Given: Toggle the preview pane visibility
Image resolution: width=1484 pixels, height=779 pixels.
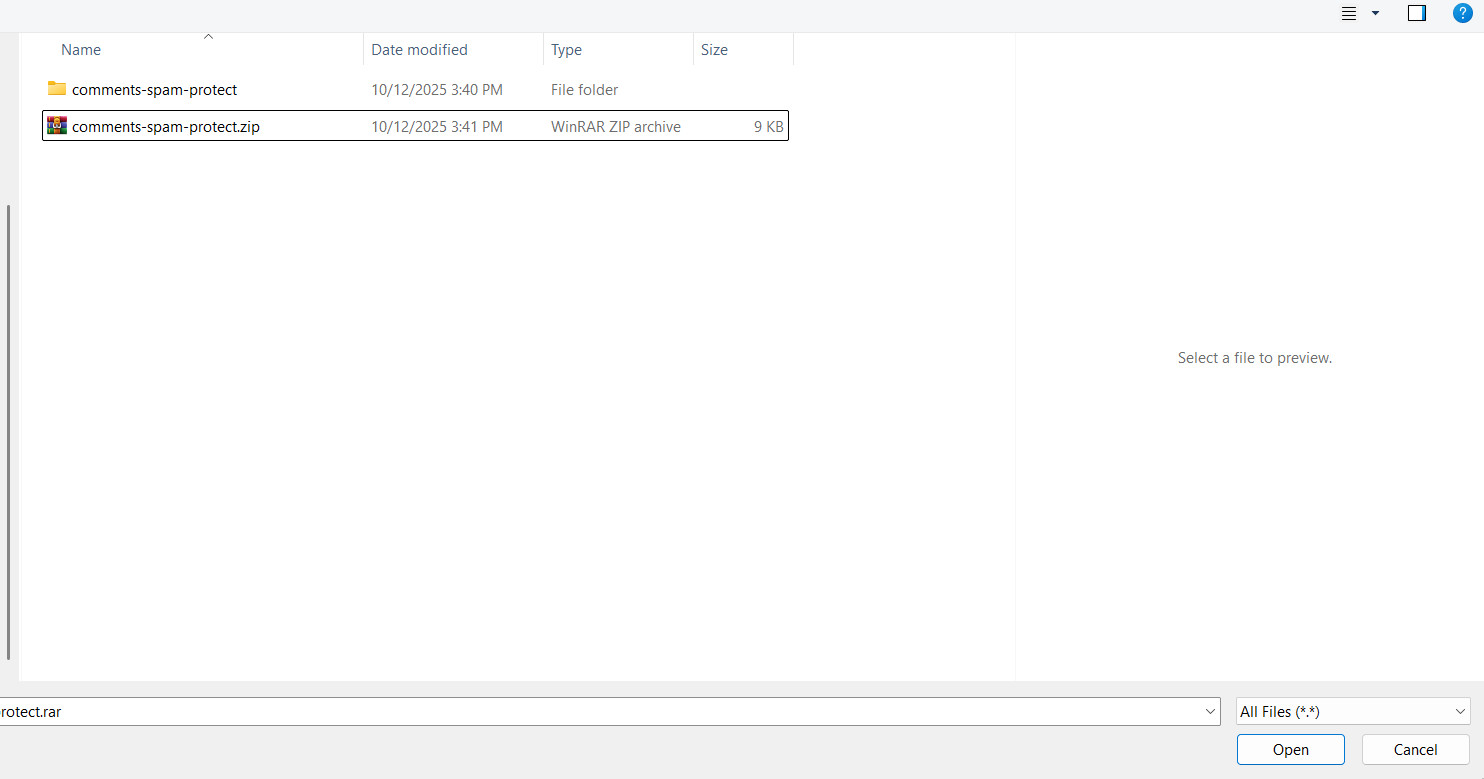Looking at the screenshot, I should tap(1416, 13).
